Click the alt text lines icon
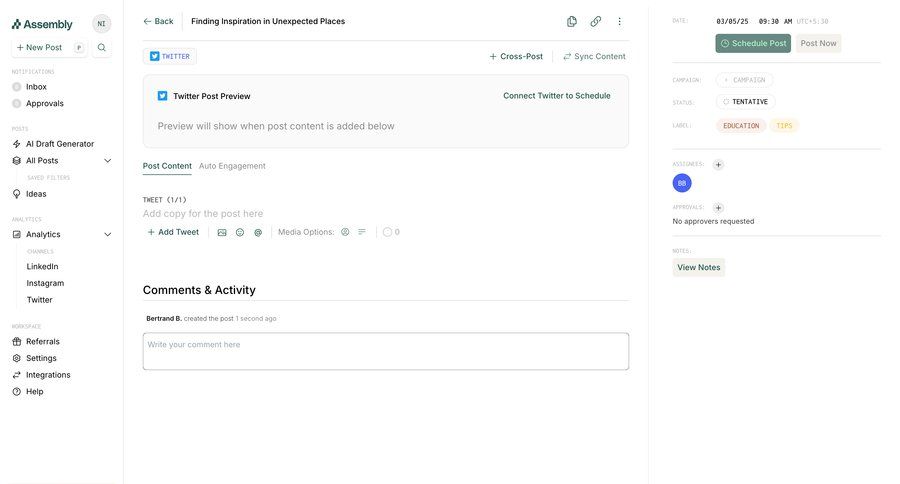900x484 pixels. pyautogui.click(x=362, y=232)
